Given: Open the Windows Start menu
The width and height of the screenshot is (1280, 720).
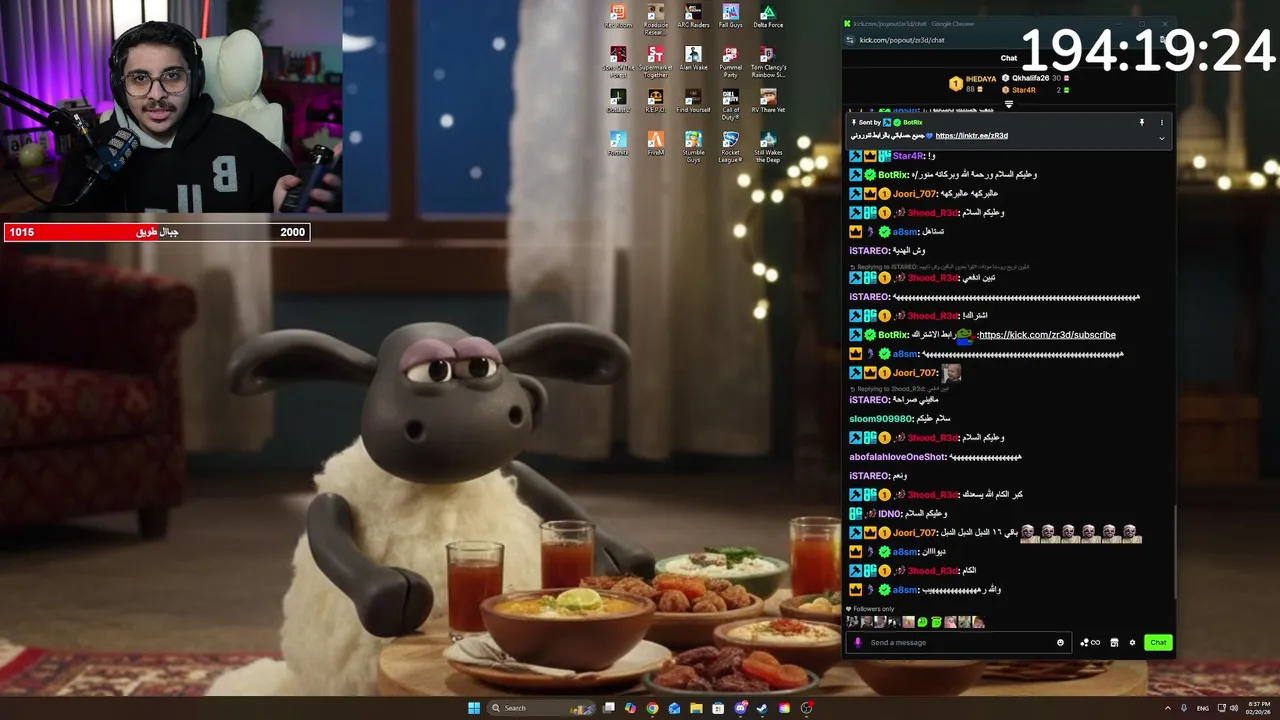Looking at the screenshot, I should [473, 708].
